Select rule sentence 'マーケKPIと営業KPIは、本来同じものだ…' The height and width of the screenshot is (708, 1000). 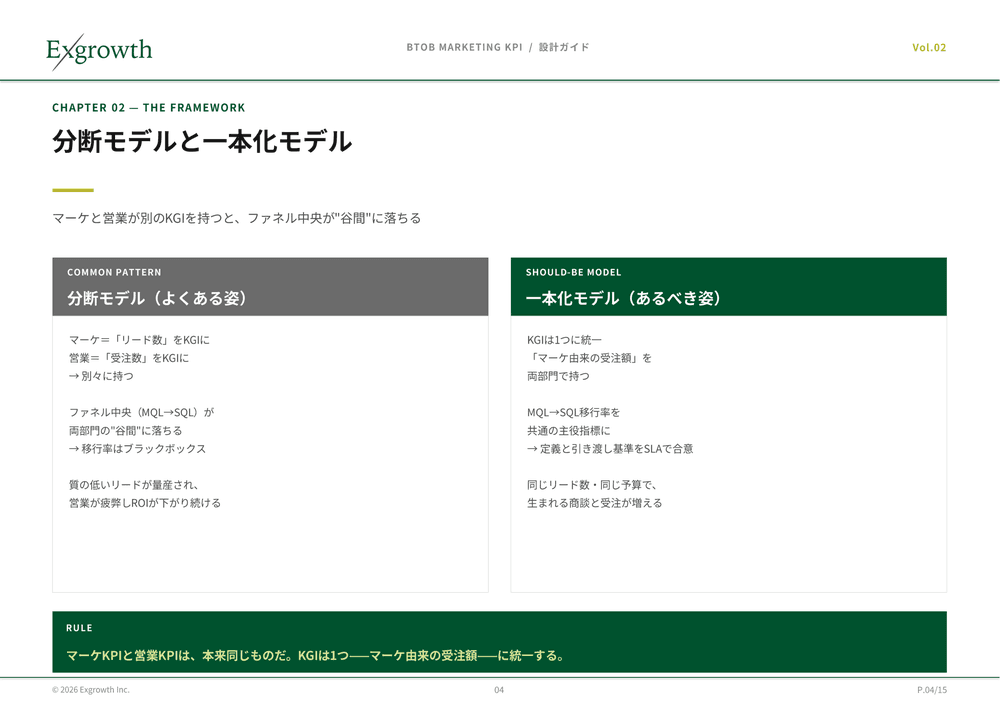tap(316, 655)
